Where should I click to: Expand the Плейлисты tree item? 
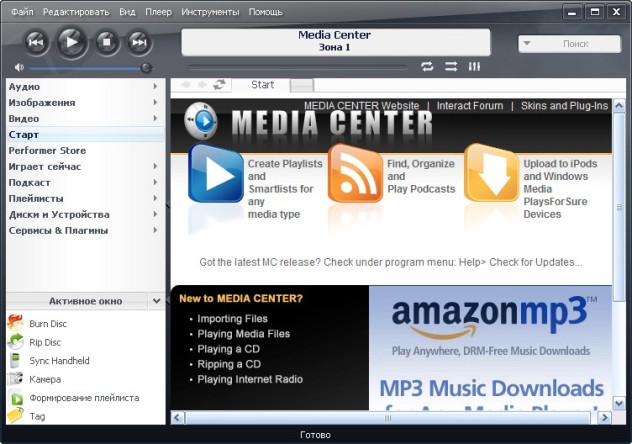[155, 199]
